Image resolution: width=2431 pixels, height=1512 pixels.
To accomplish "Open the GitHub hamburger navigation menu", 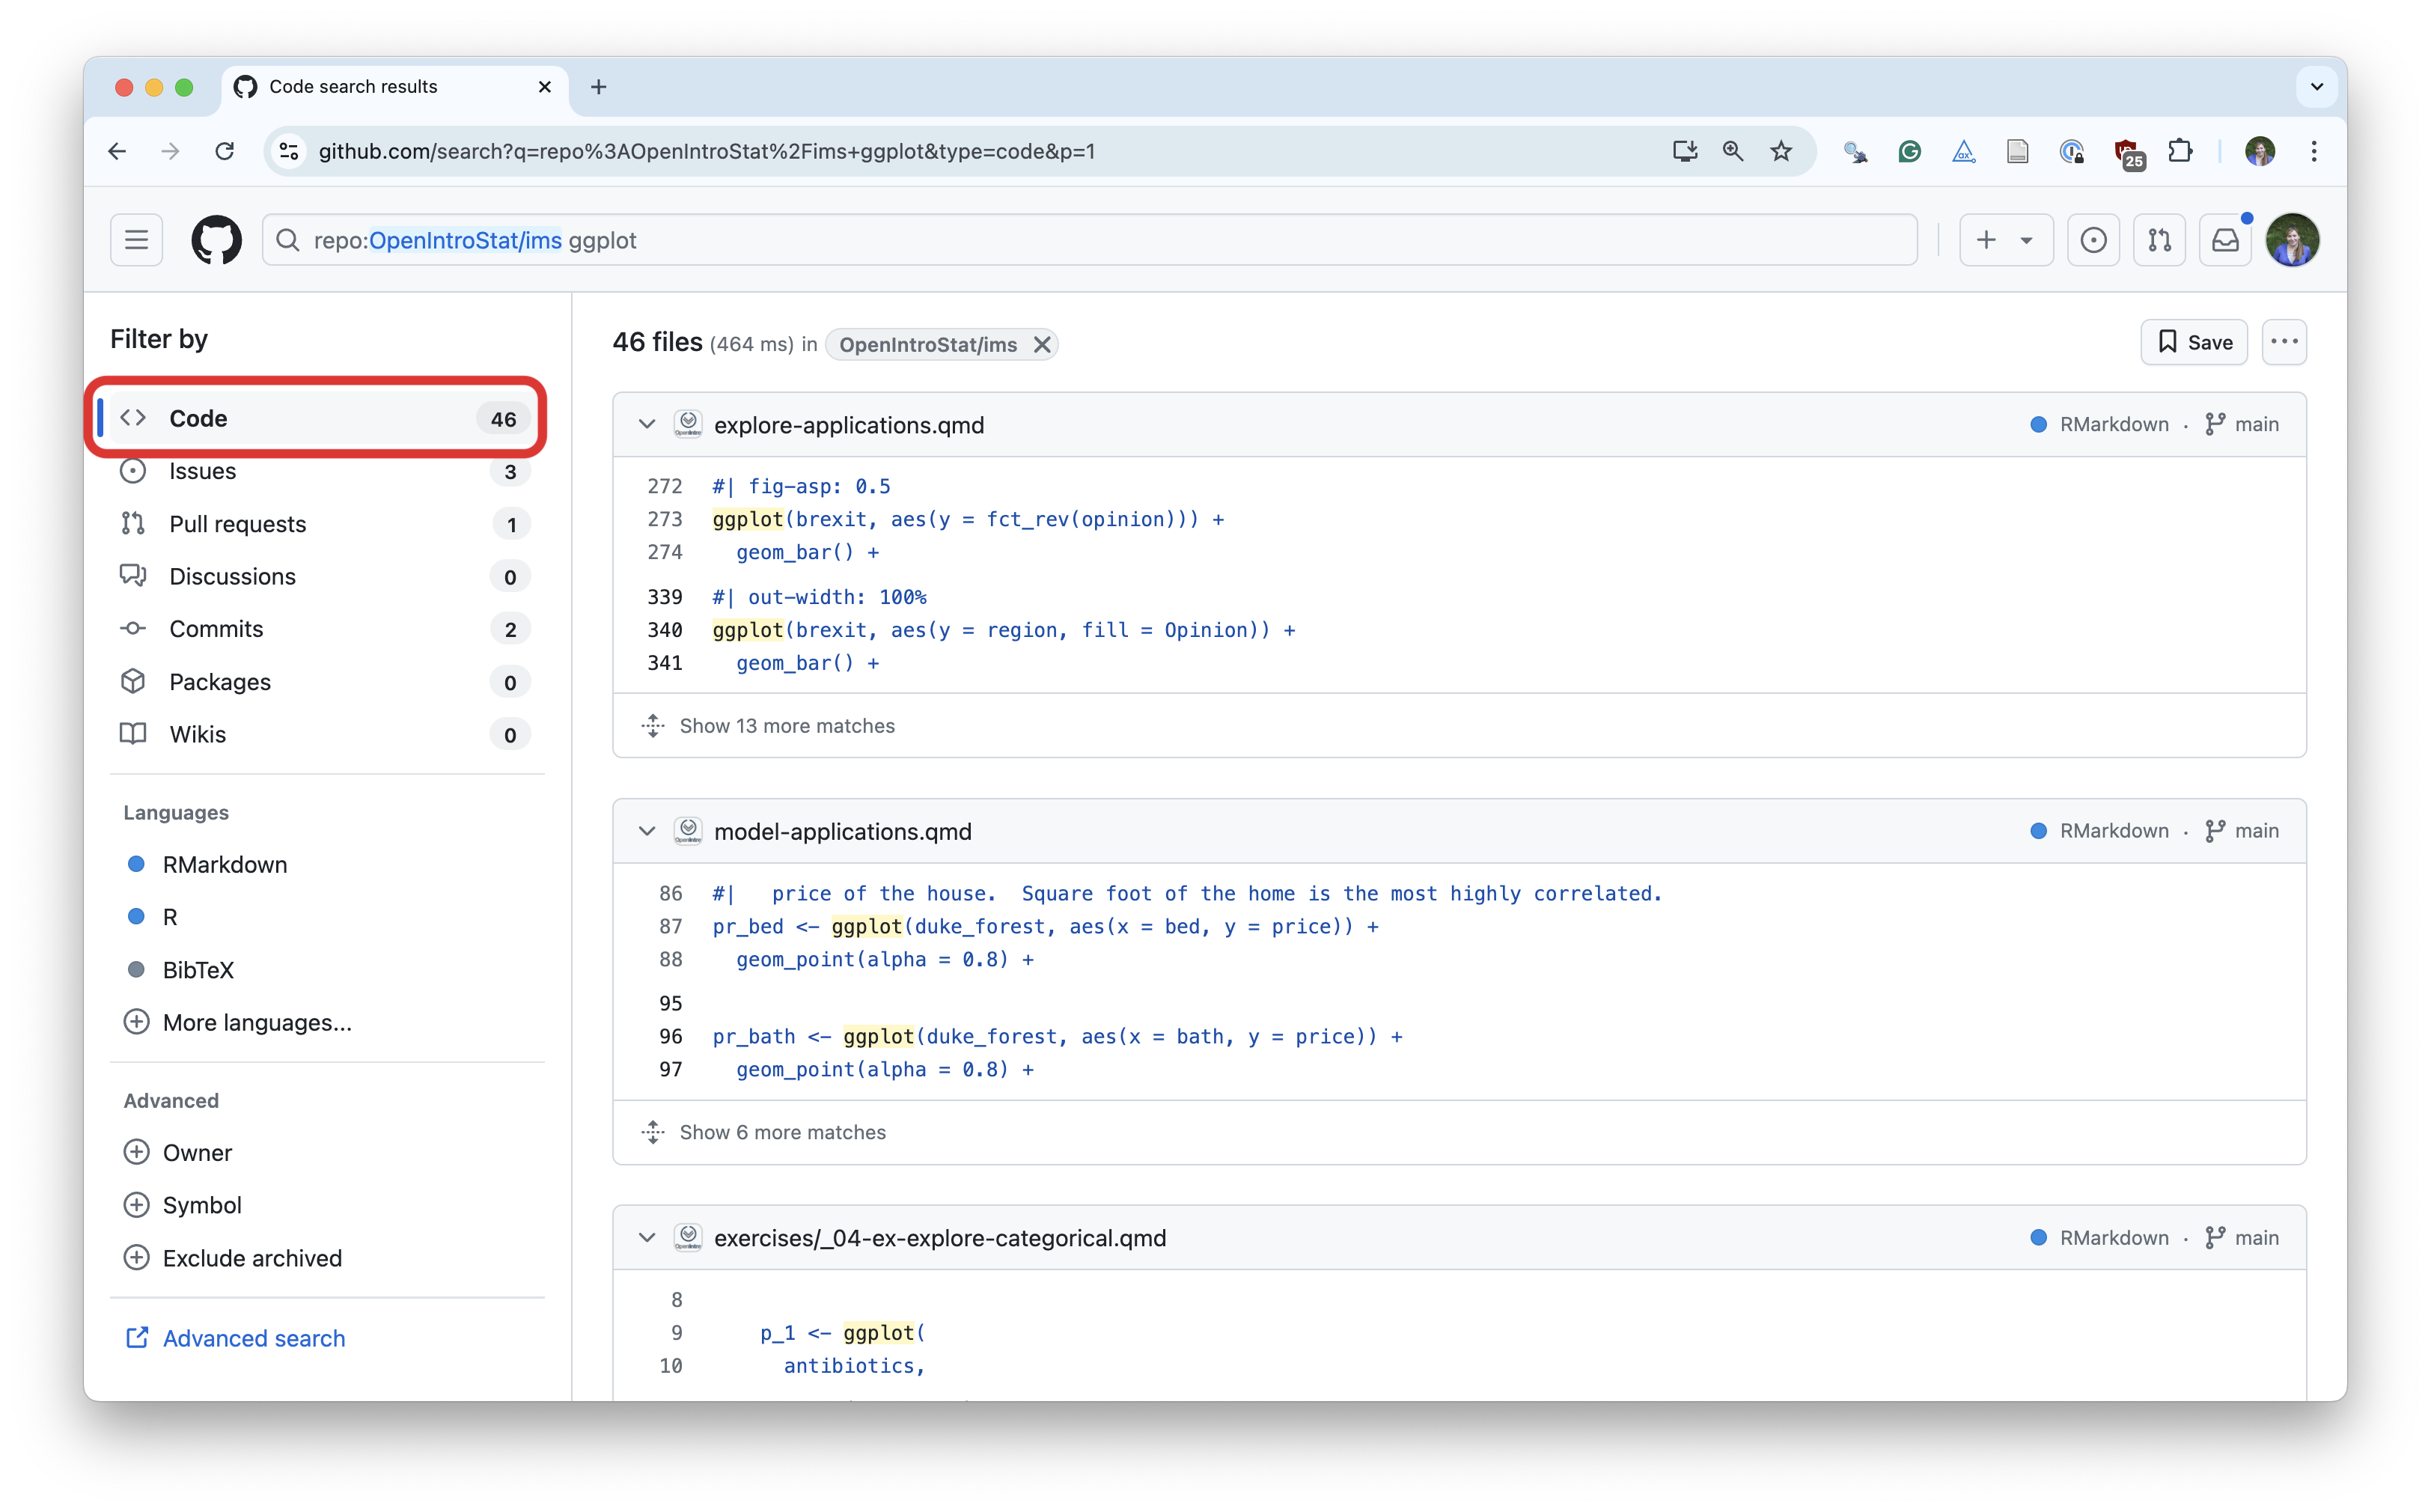I will [x=137, y=239].
